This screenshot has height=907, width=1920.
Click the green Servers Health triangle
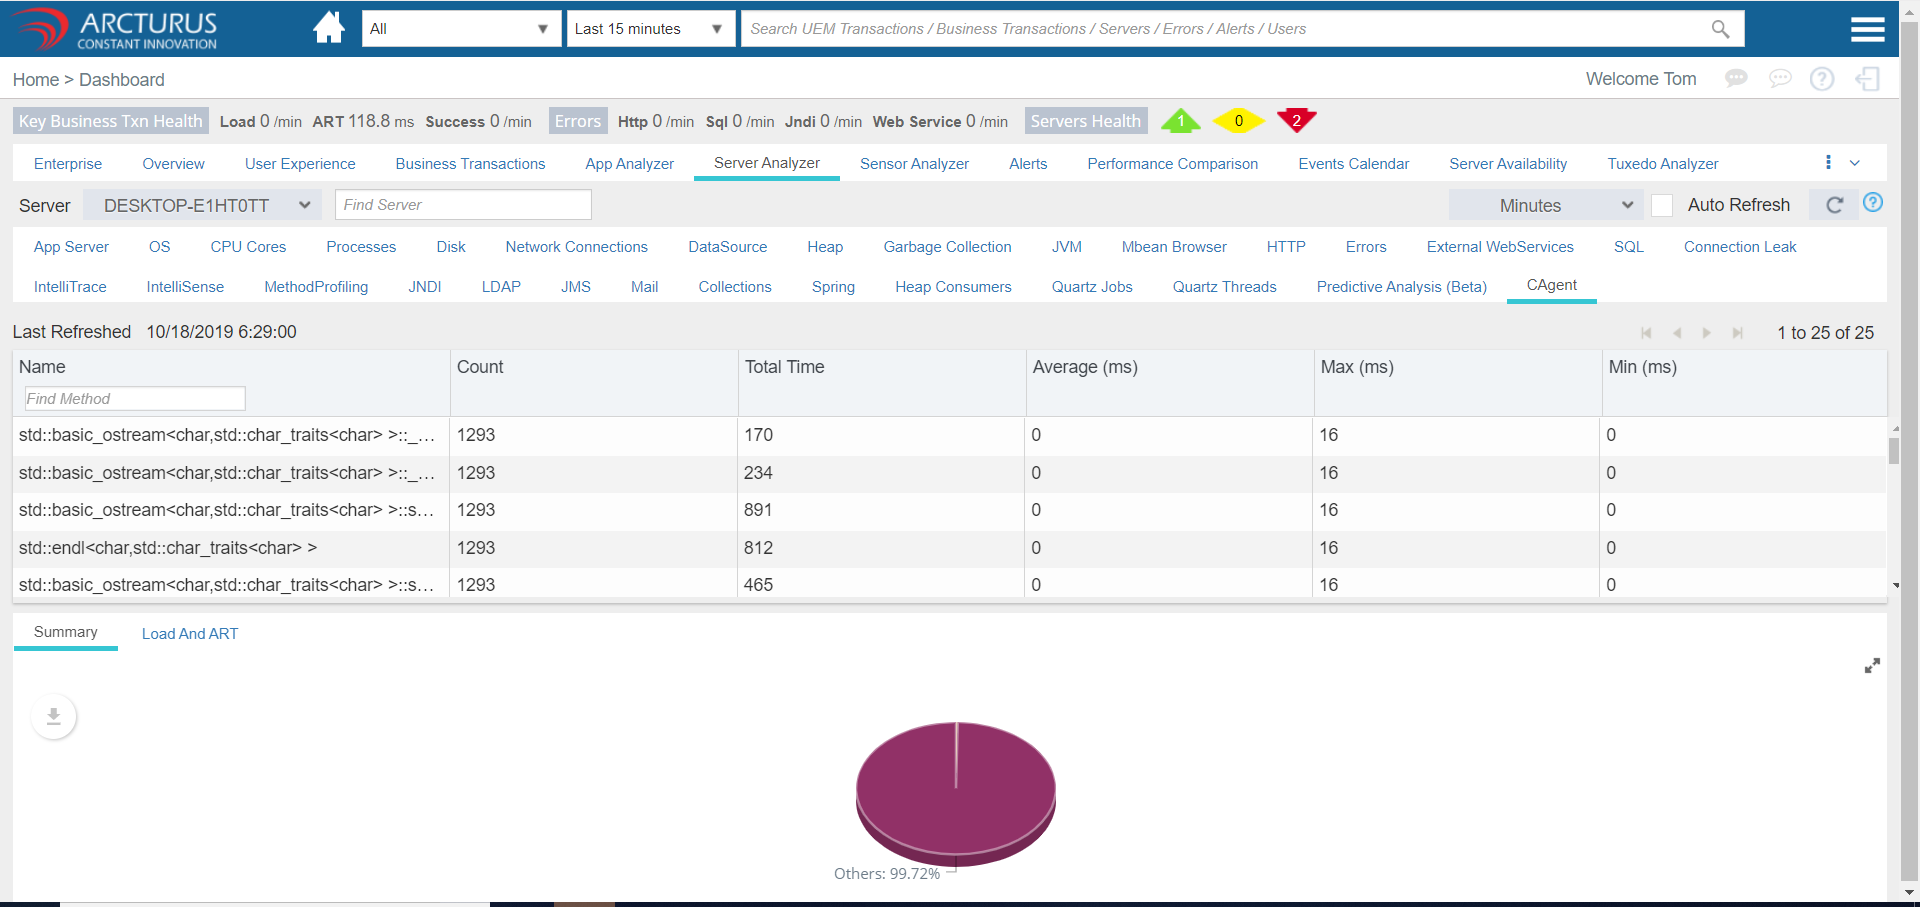pyautogui.click(x=1180, y=121)
